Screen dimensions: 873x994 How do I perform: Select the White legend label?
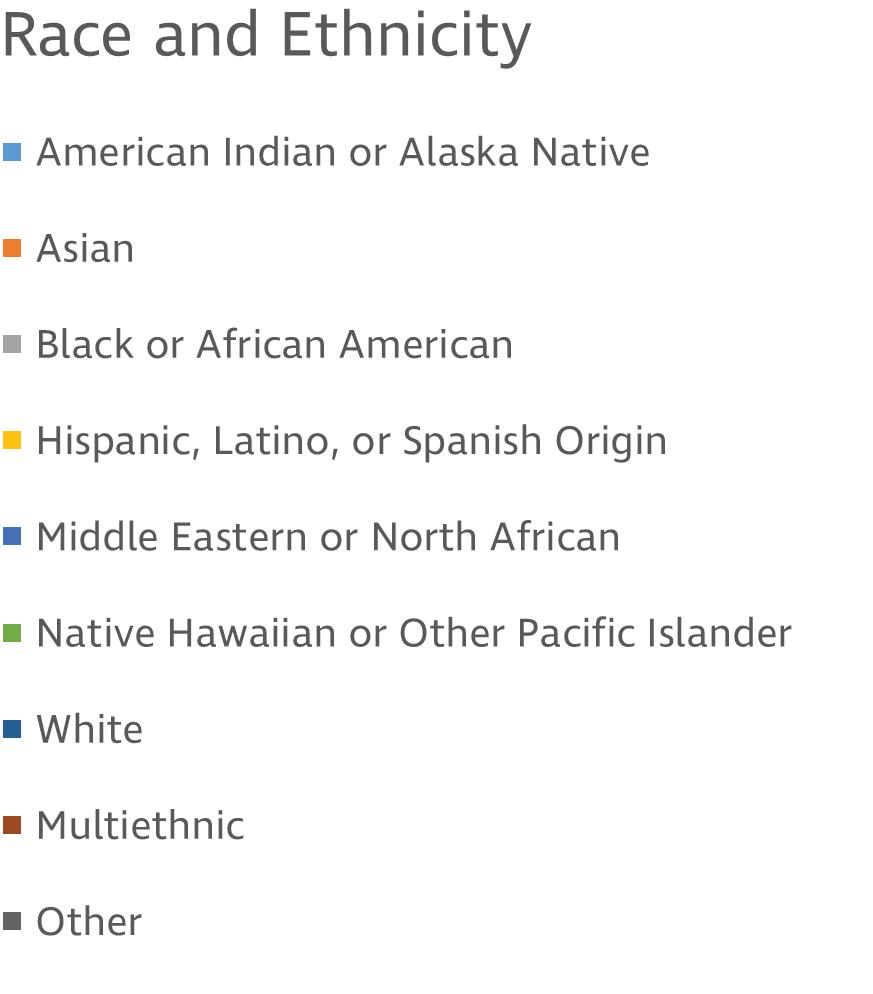coord(89,729)
